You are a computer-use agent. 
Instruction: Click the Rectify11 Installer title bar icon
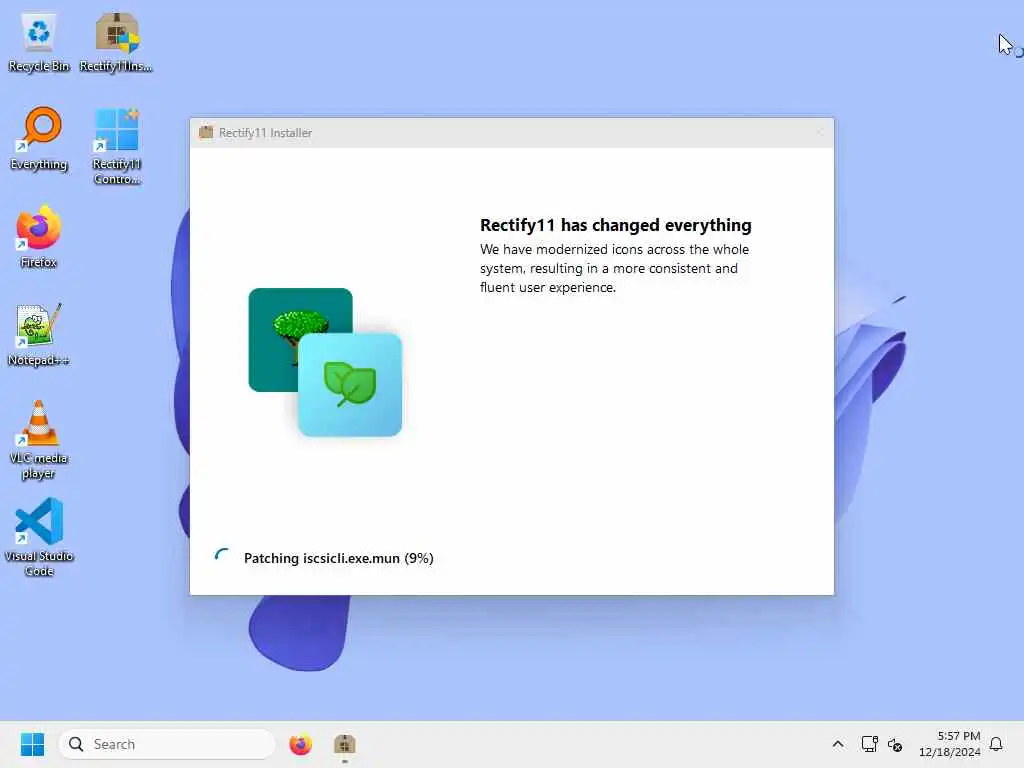206,132
